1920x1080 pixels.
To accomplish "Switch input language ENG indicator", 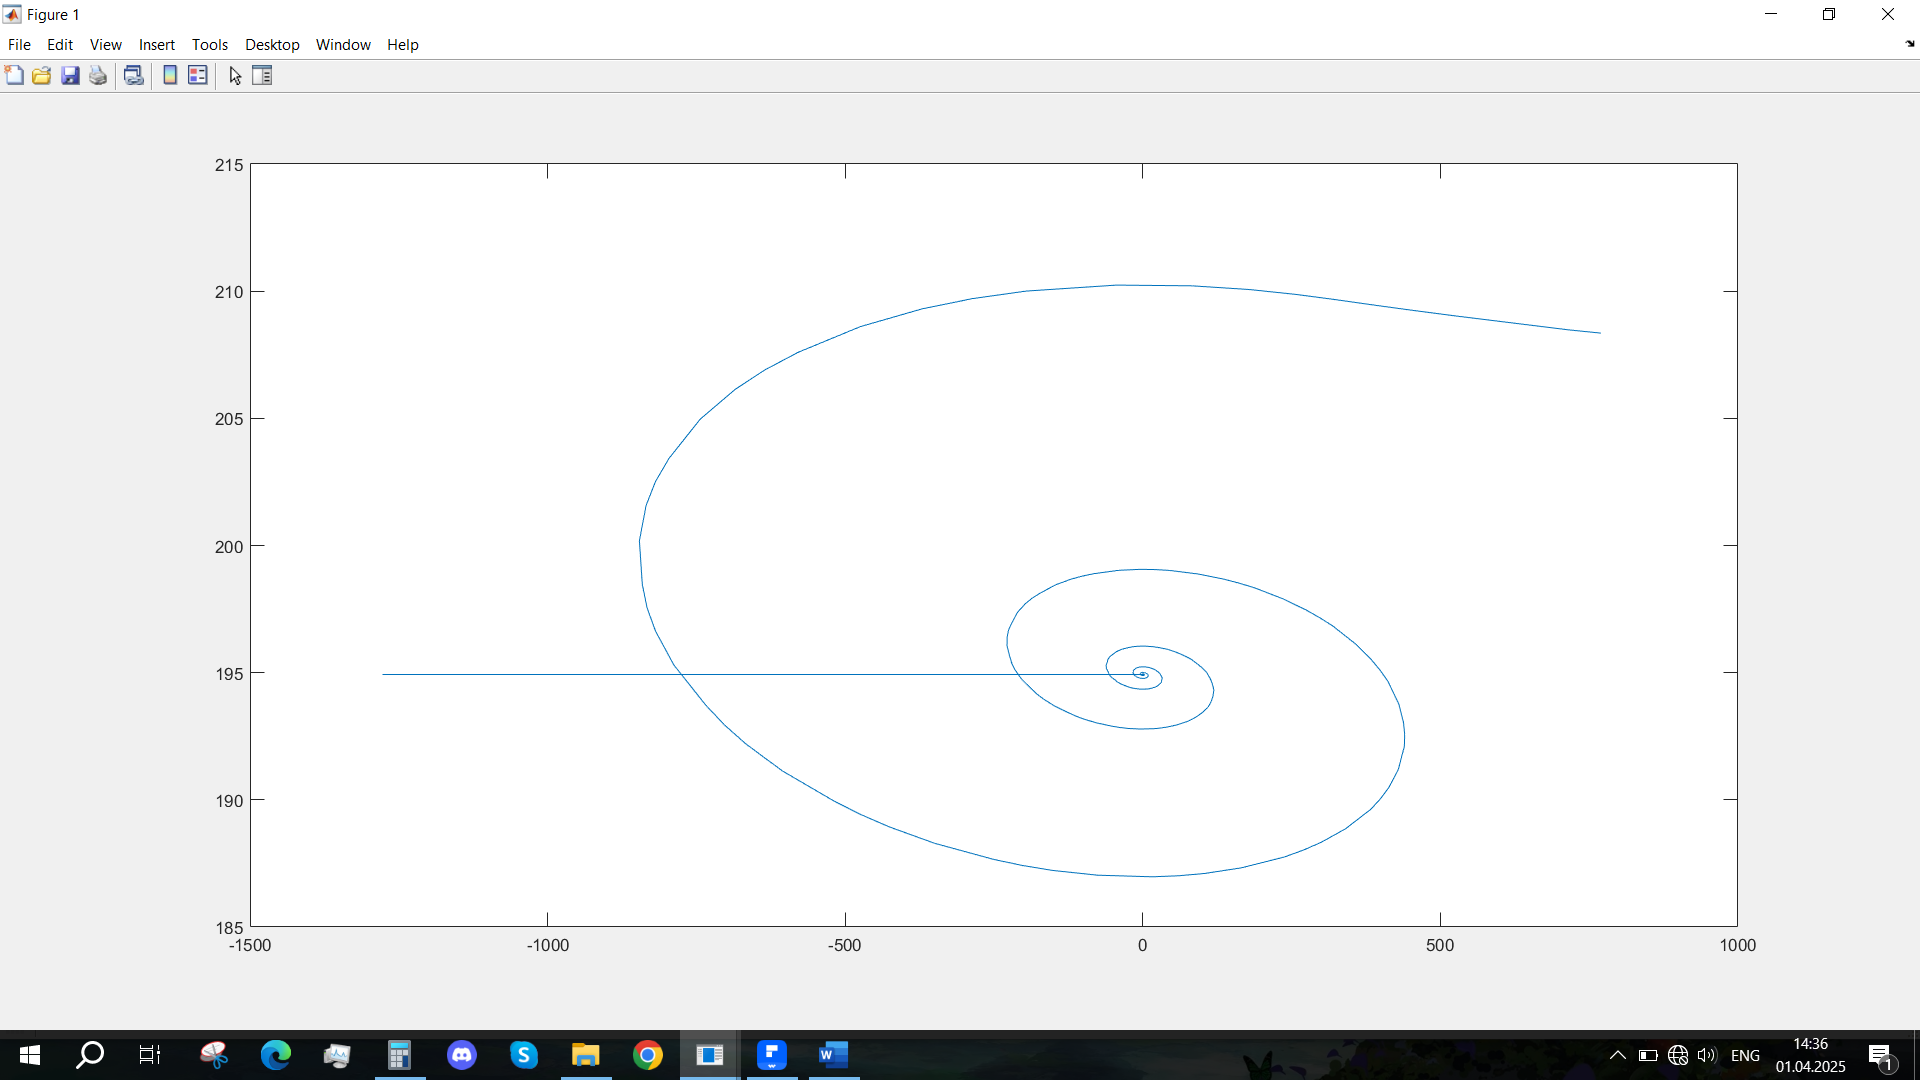I will tap(1745, 1055).
